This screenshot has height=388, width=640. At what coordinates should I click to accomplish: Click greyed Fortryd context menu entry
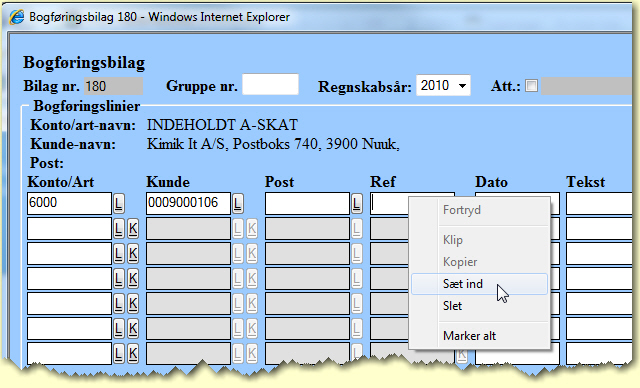pos(479,210)
